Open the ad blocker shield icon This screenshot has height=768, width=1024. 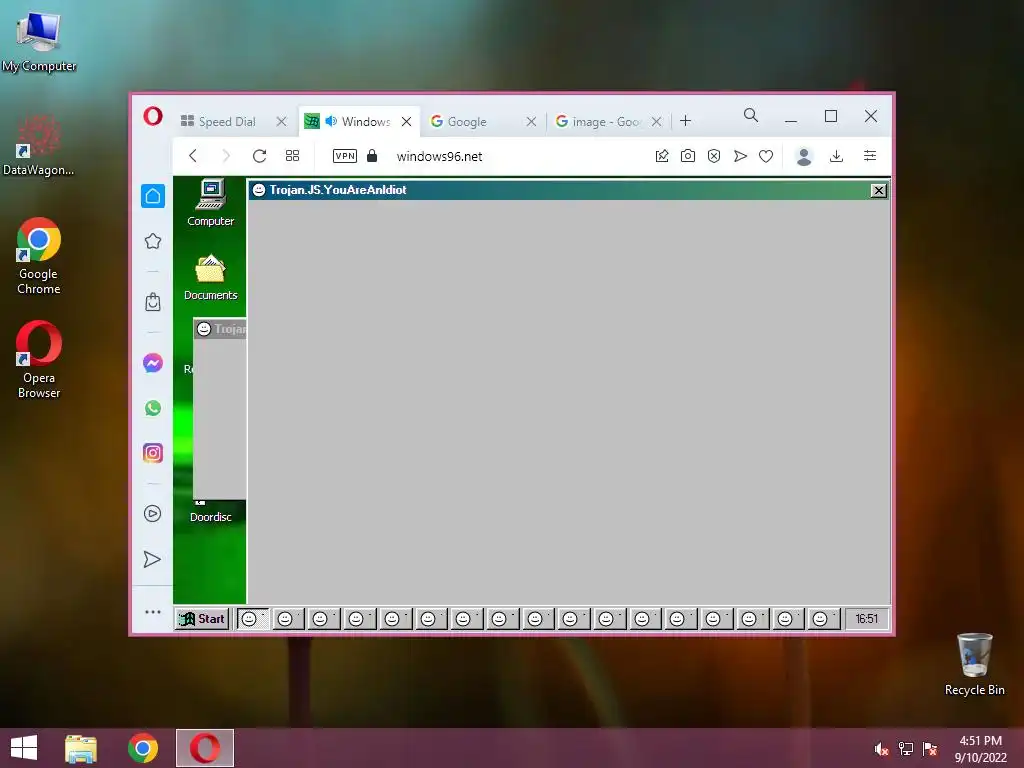714,155
